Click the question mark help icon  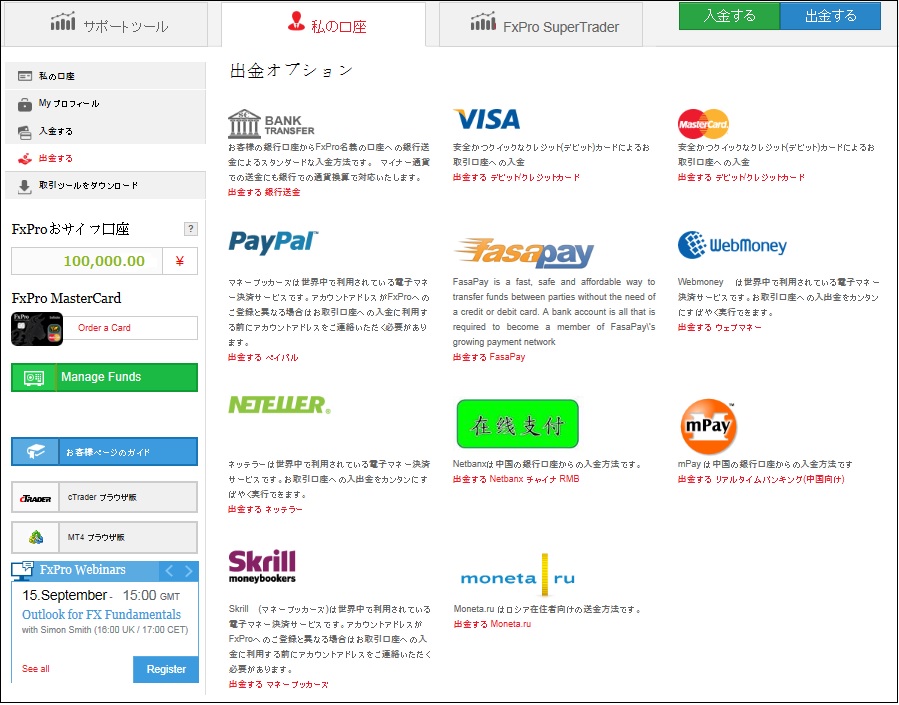[191, 229]
